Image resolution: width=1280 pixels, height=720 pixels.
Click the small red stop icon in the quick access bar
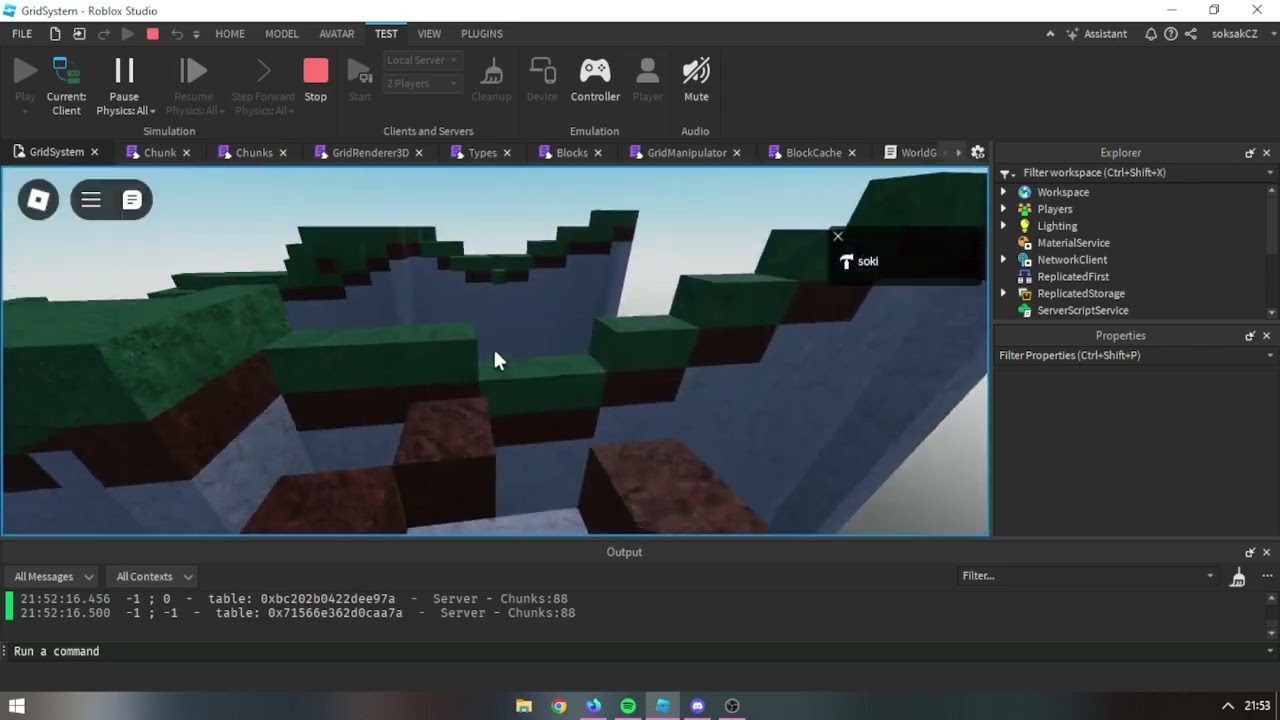click(x=152, y=34)
